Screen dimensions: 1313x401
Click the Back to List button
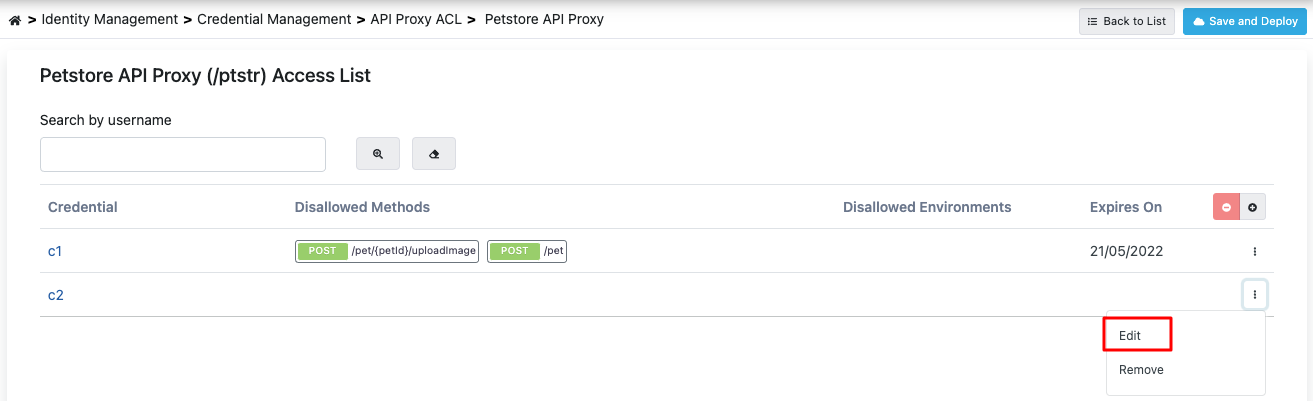point(1126,21)
